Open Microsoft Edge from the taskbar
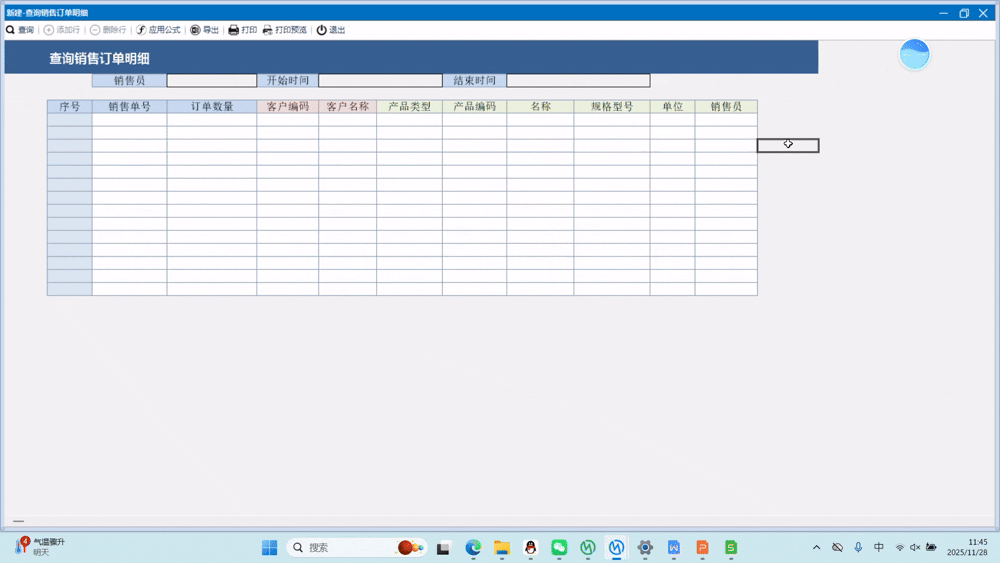This screenshot has height=563, width=1000. click(473, 547)
